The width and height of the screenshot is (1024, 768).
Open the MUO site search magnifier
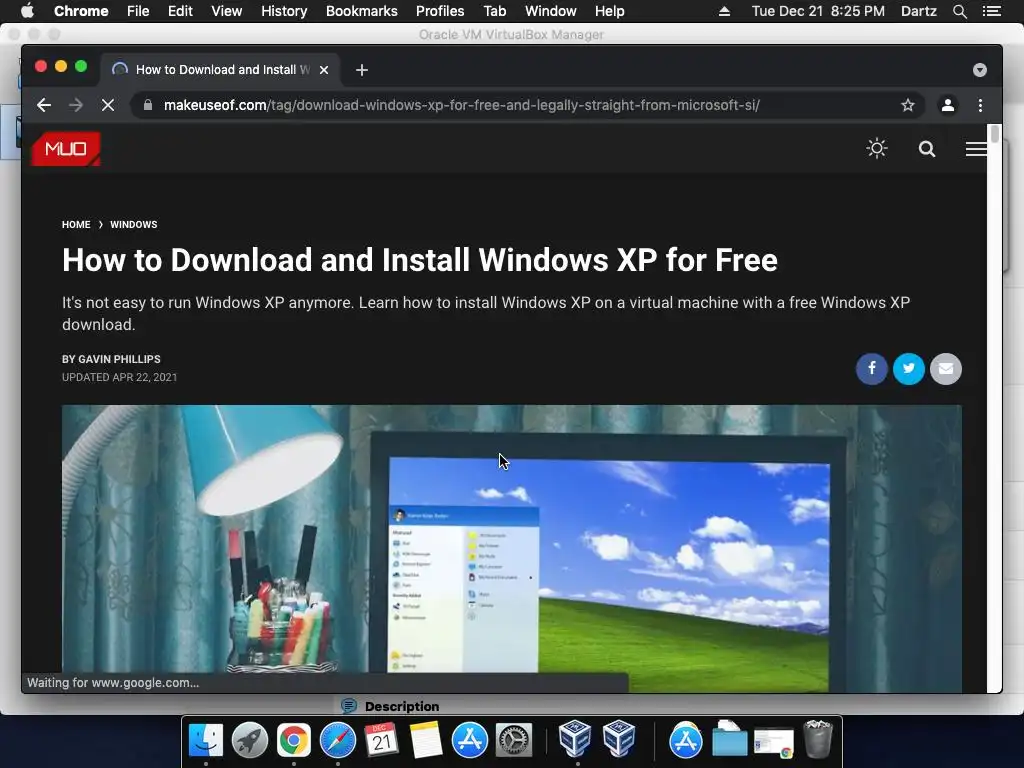point(927,149)
